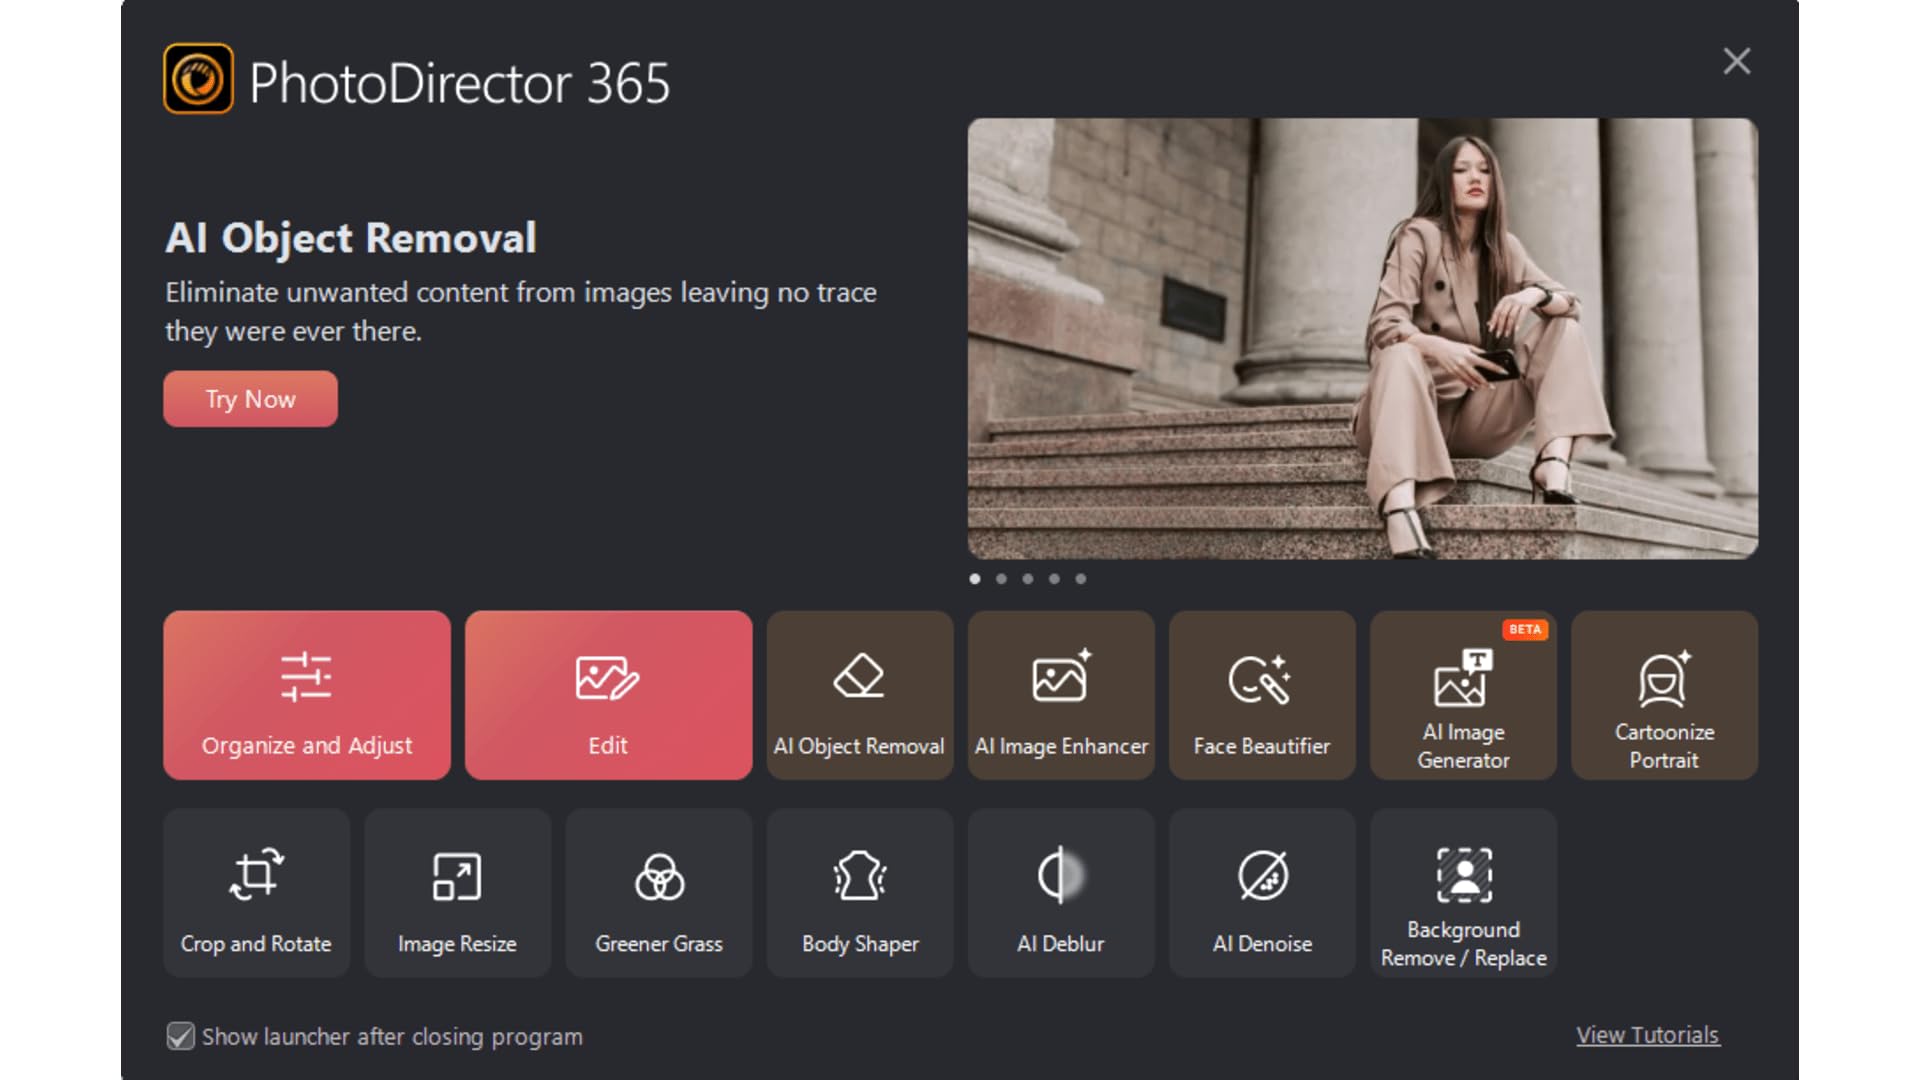Image resolution: width=1920 pixels, height=1080 pixels.
Task: Click the Try Now button
Action: 250,399
